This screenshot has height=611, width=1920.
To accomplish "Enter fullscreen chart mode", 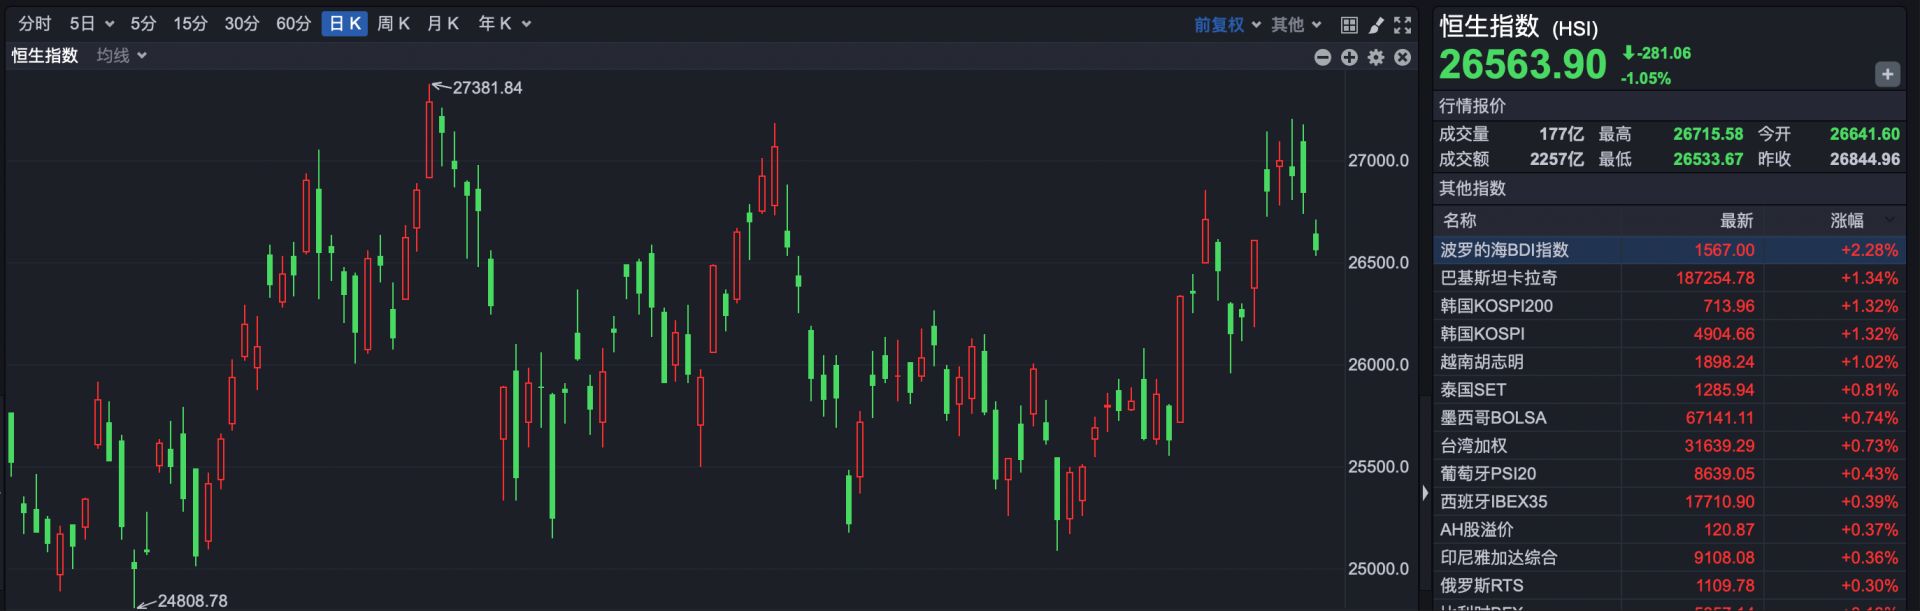I will [1403, 25].
